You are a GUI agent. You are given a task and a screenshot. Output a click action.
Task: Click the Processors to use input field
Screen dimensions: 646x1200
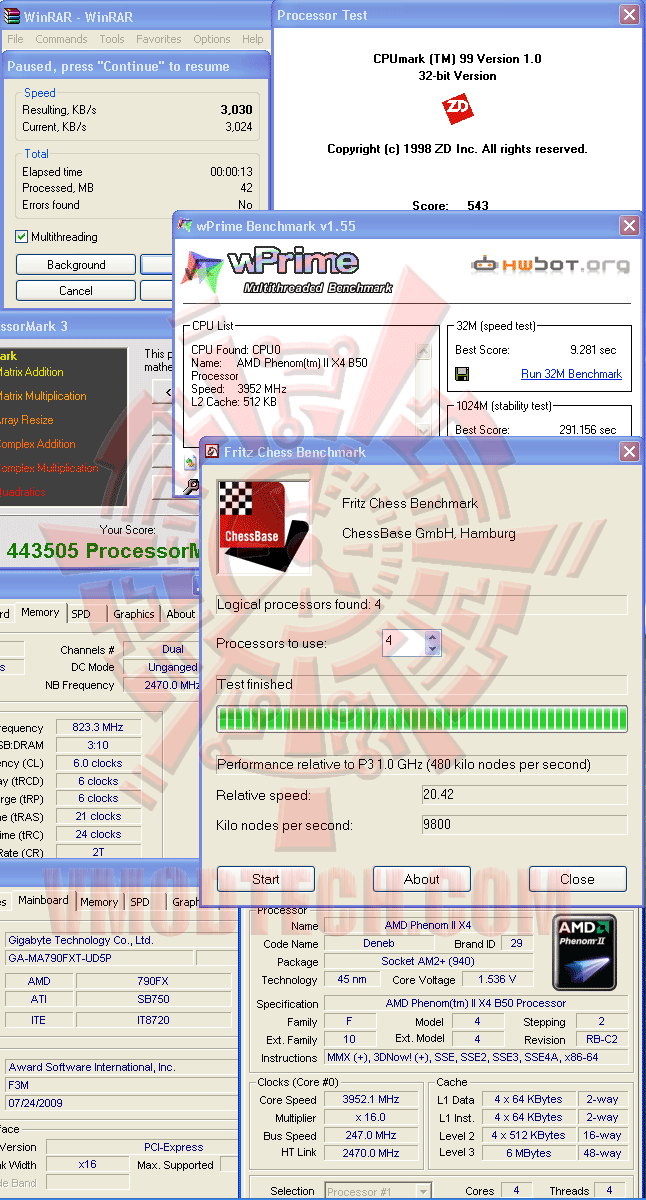(x=404, y=643)
